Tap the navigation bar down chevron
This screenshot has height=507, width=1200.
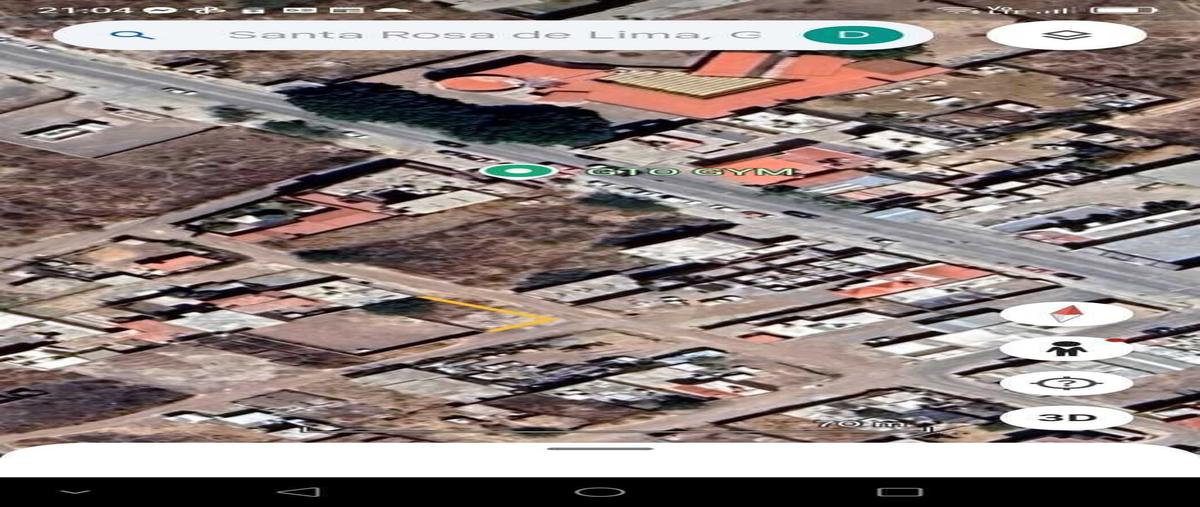[x=74, y=492]
